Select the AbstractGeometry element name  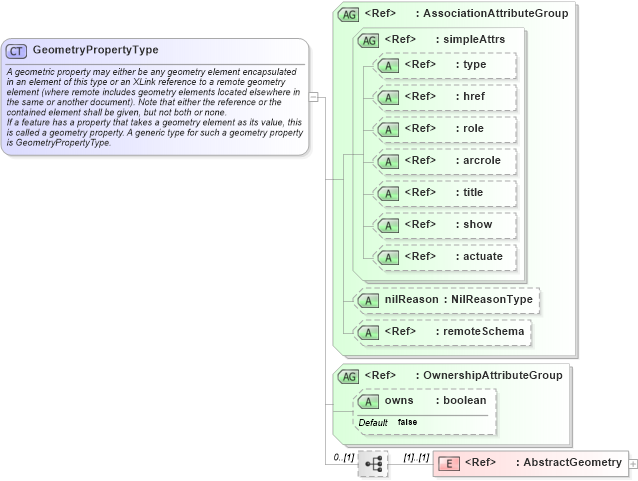[x=572, y=463]
